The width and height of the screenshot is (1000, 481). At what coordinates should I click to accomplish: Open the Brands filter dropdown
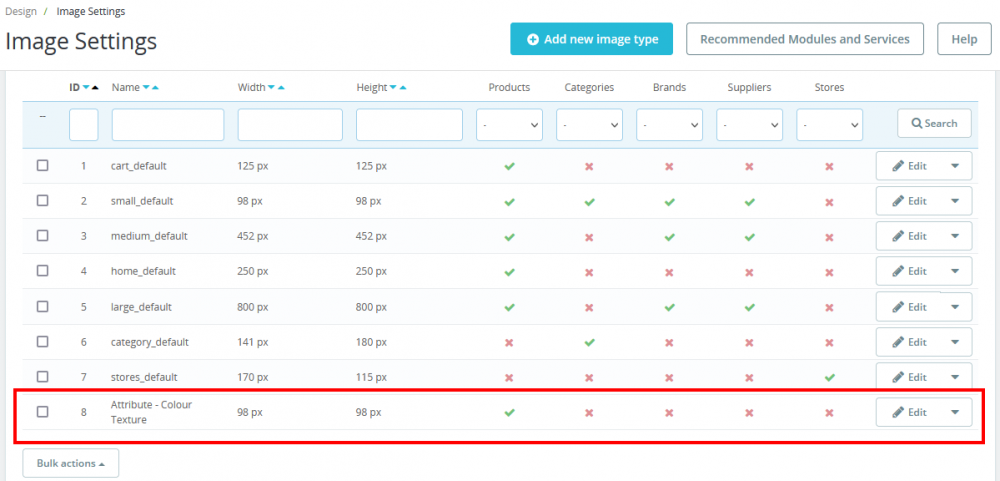pos(670,124)
